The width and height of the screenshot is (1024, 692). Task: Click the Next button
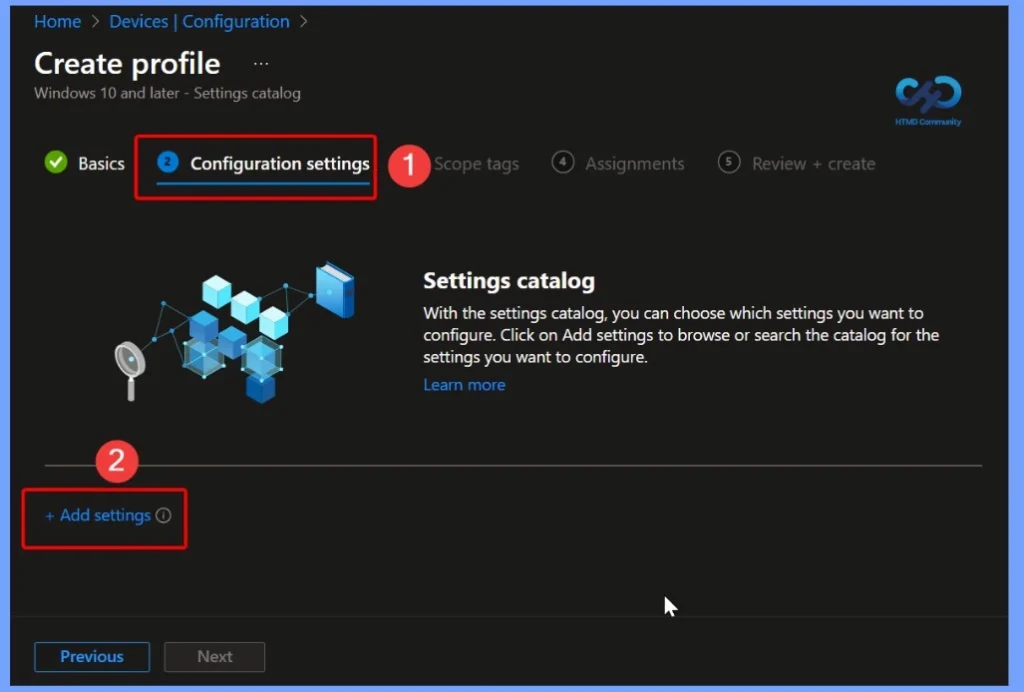click(214, 657)
